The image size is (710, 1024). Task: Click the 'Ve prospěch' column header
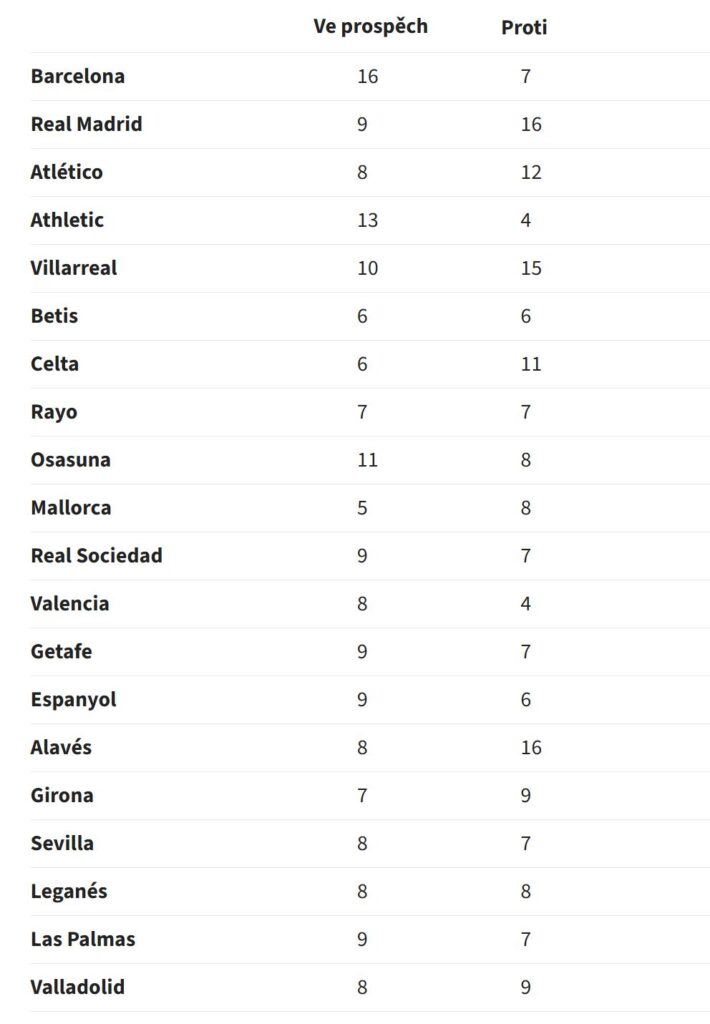(370, 27)
